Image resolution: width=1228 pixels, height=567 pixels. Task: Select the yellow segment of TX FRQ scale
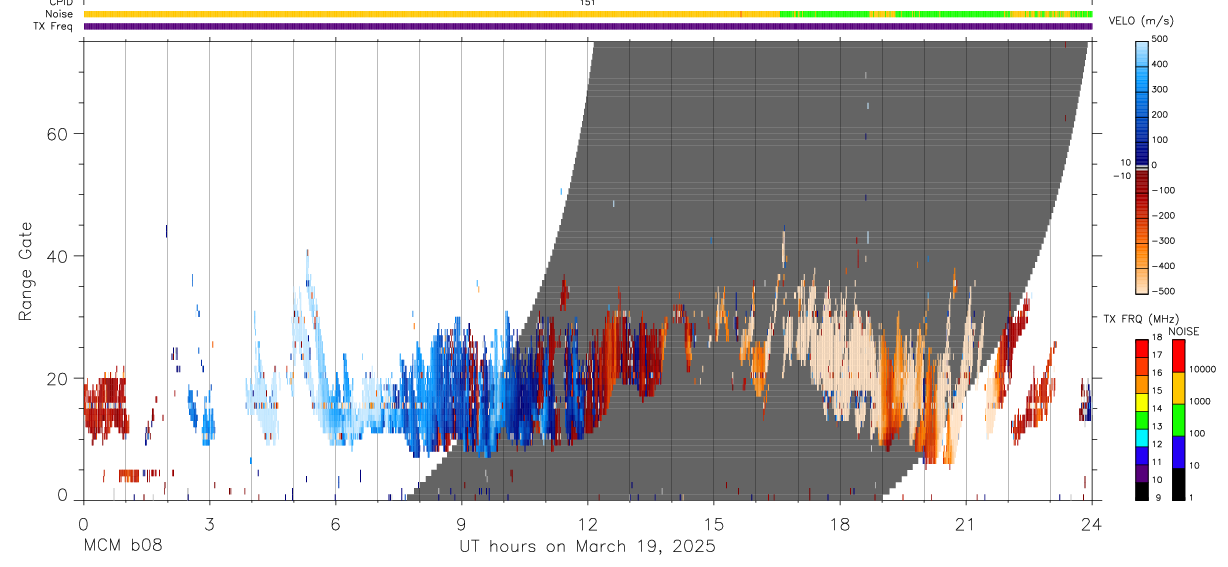coord(1142,400)
